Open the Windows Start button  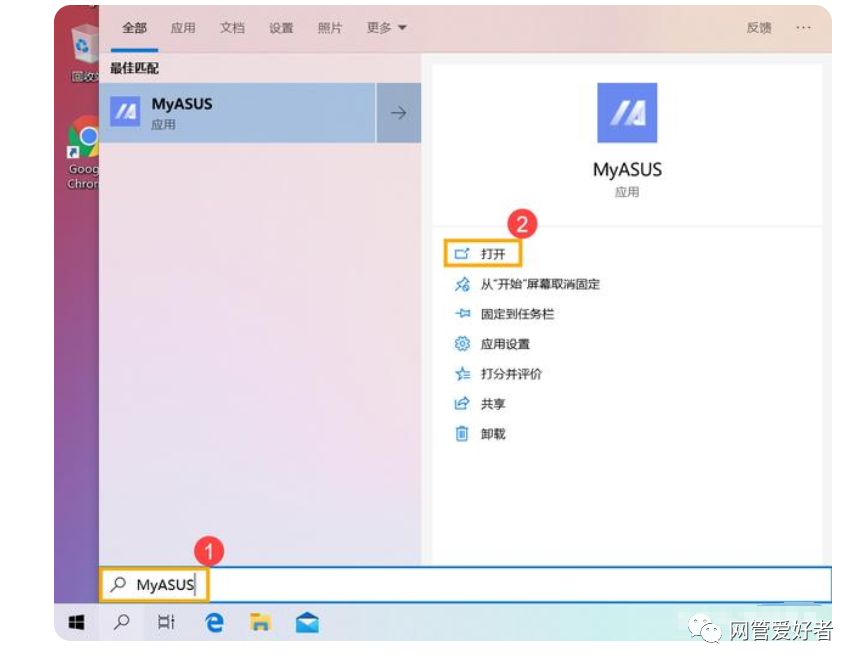[x=76, y=622]
